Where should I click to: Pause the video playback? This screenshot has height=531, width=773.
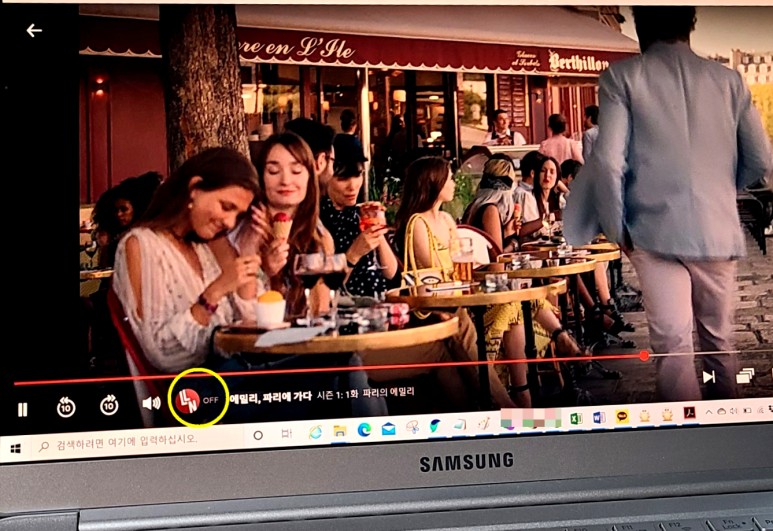(x=23, y=409)
